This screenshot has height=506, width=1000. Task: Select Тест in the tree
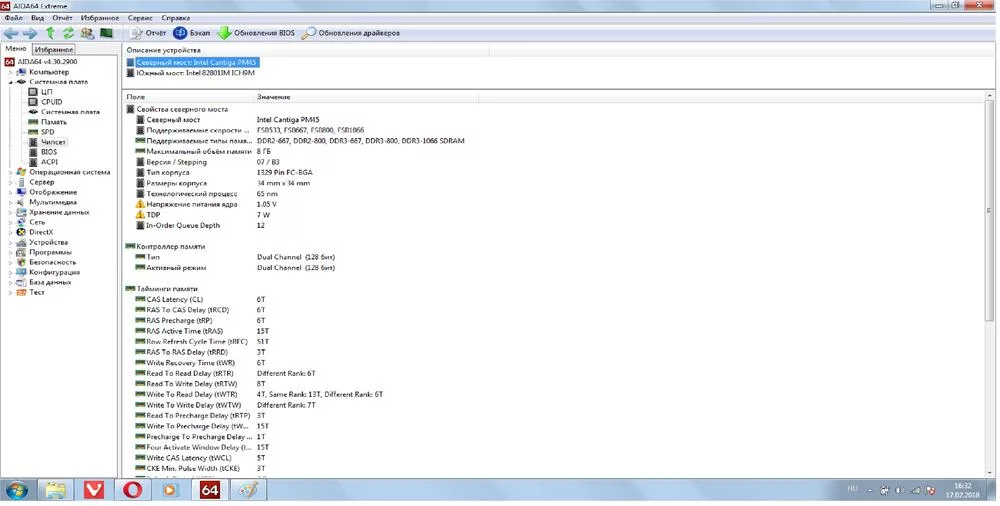[x=31, y=292]
